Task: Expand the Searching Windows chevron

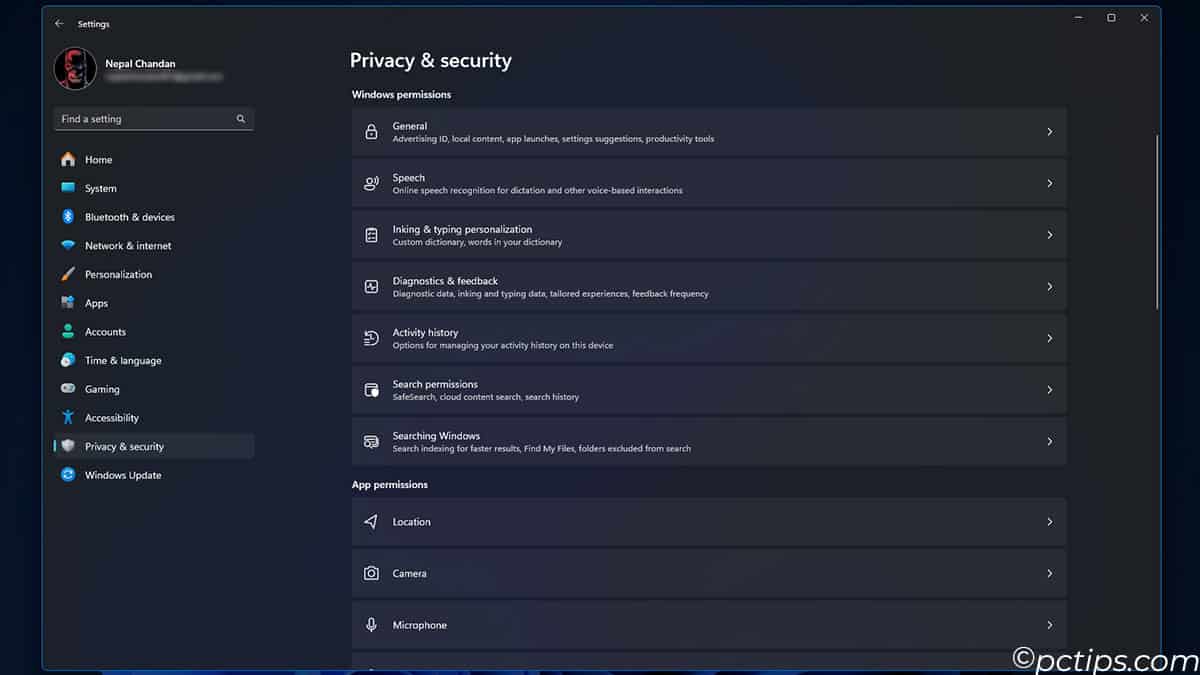Action: coord(1049,442)
